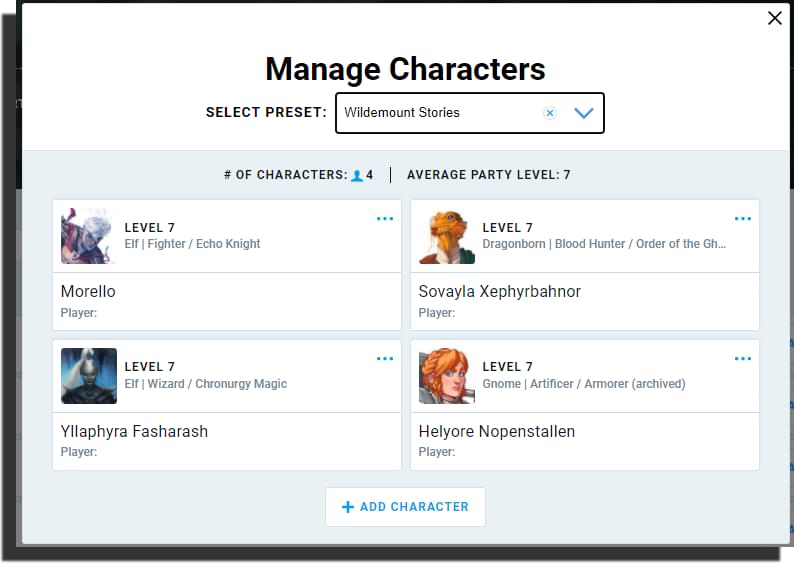Click the Player field under Helyore Nopenstallen
The width and height of the screenshot is (794, 563).
(x=437, y=452)
